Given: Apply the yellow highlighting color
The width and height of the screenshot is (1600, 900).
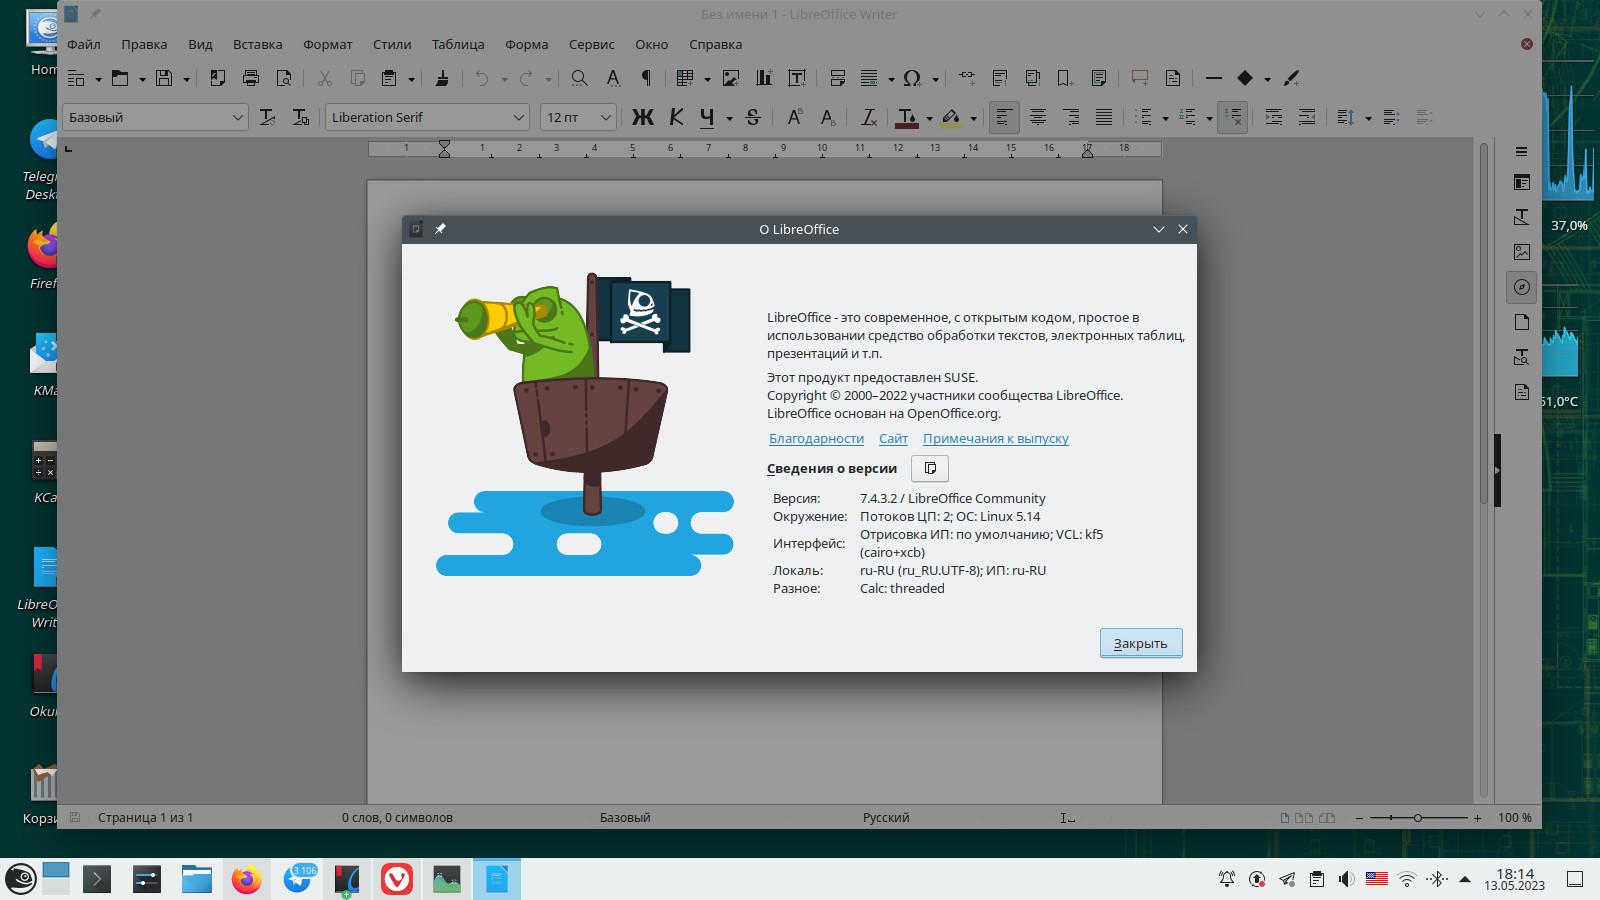Looking at the screenshot, I should 951,117.
